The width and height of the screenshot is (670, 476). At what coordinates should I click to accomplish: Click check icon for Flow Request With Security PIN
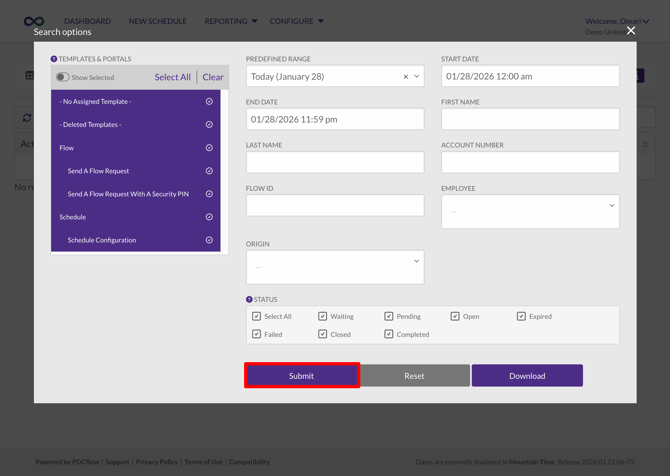point(209,194)
